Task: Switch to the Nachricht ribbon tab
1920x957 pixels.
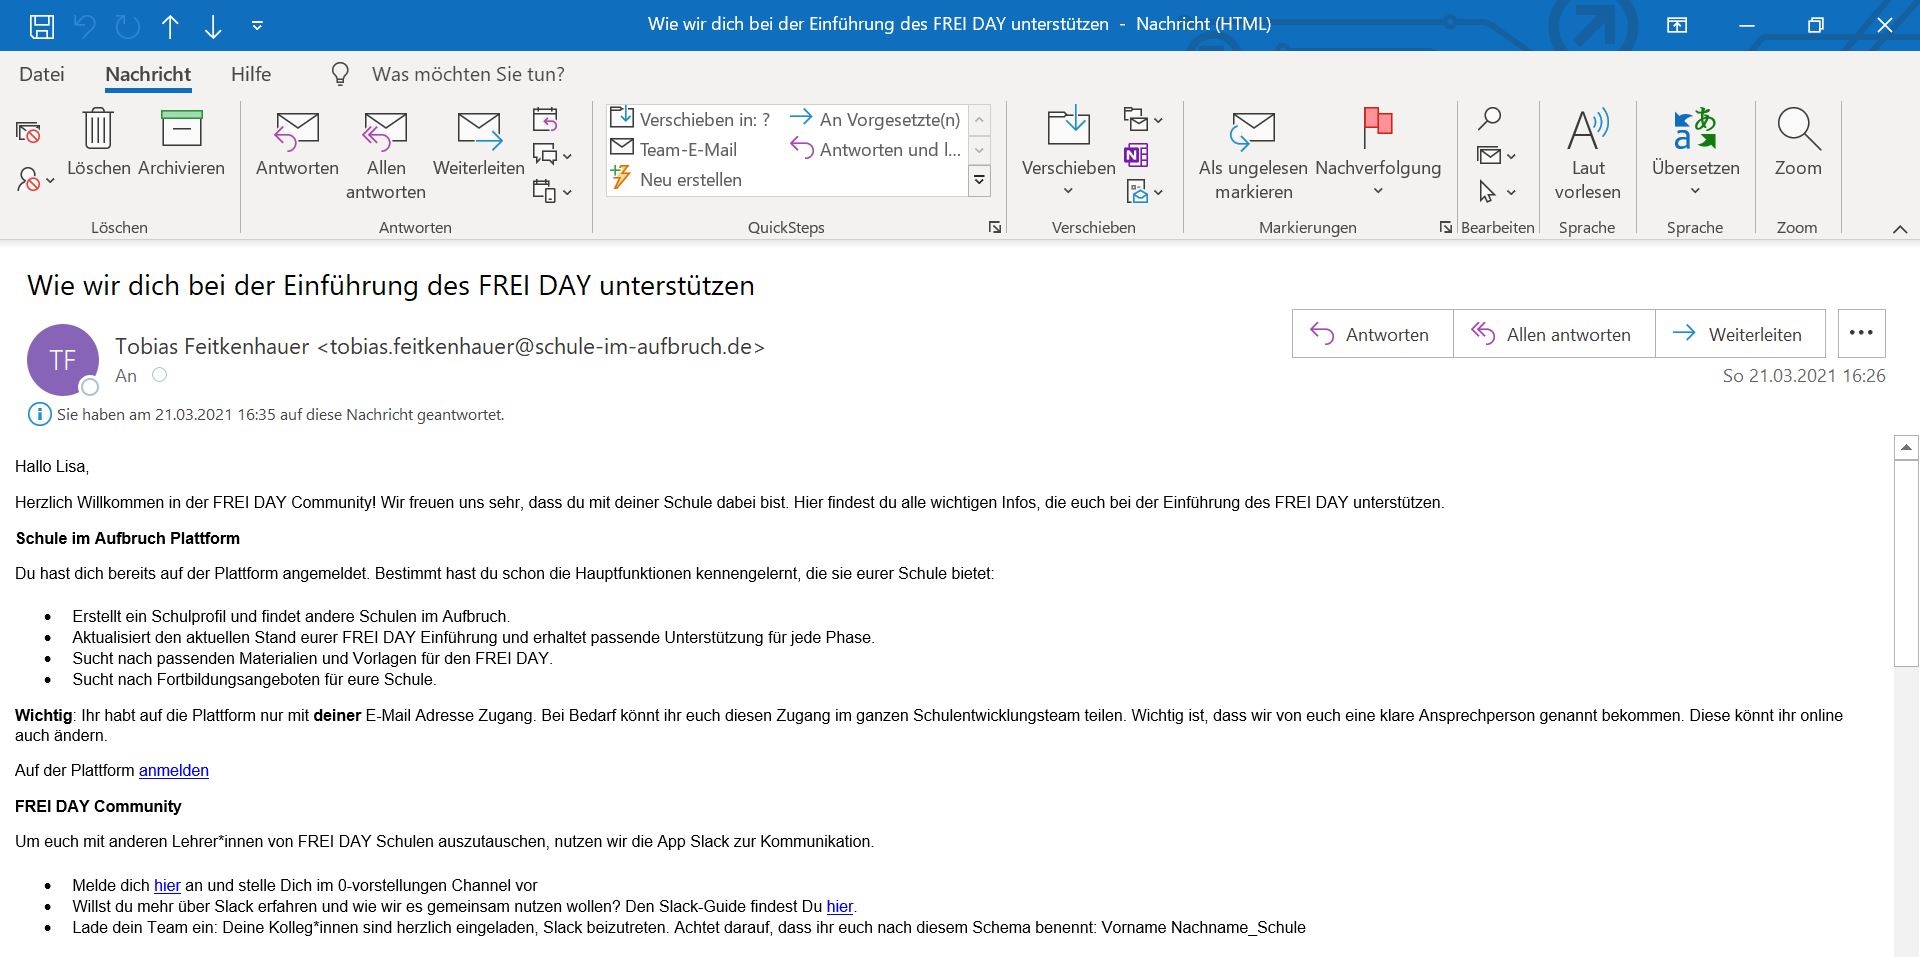Action: pyautogui.click(x=148, y=74)
